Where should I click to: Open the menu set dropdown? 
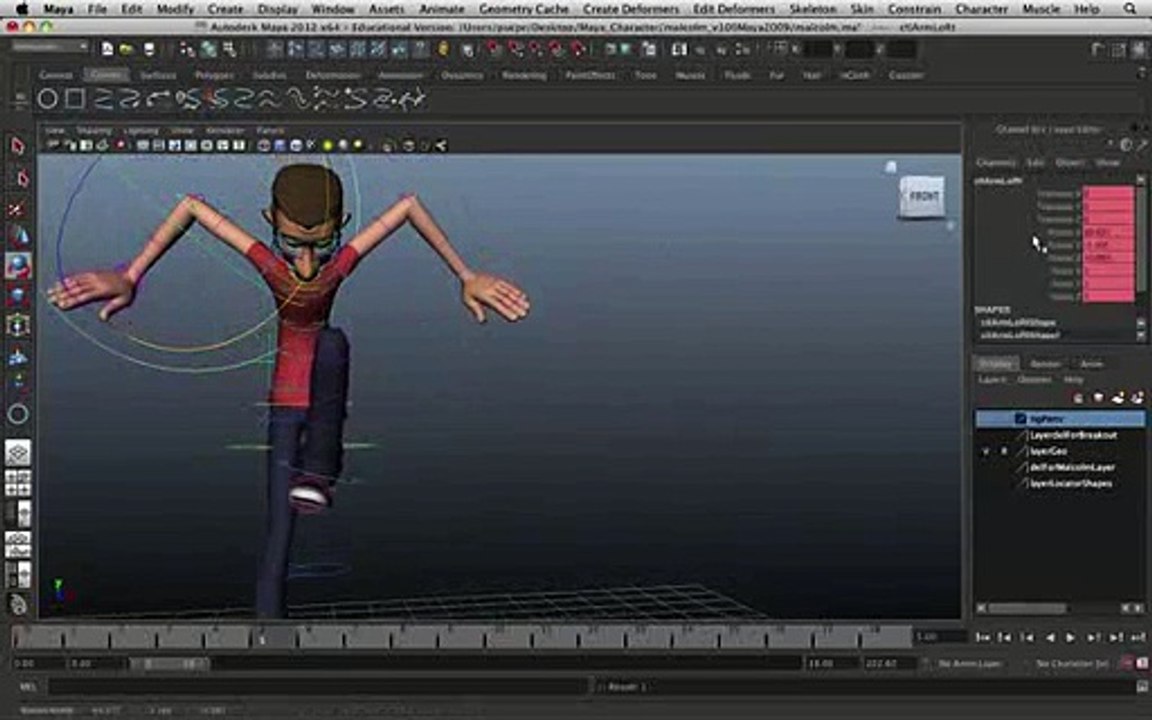coord(50,47)
